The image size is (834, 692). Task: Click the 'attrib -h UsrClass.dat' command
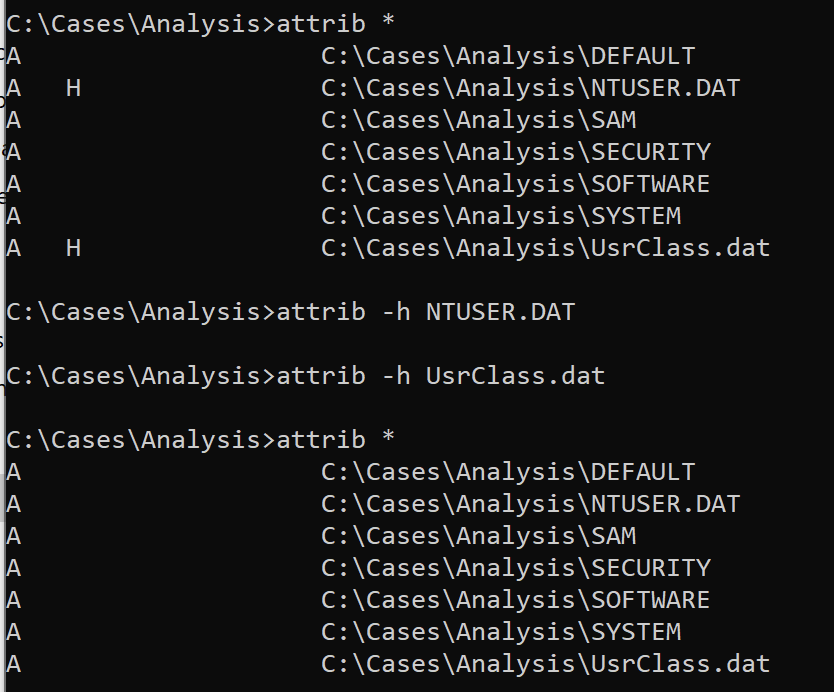(x=305, y=376)
